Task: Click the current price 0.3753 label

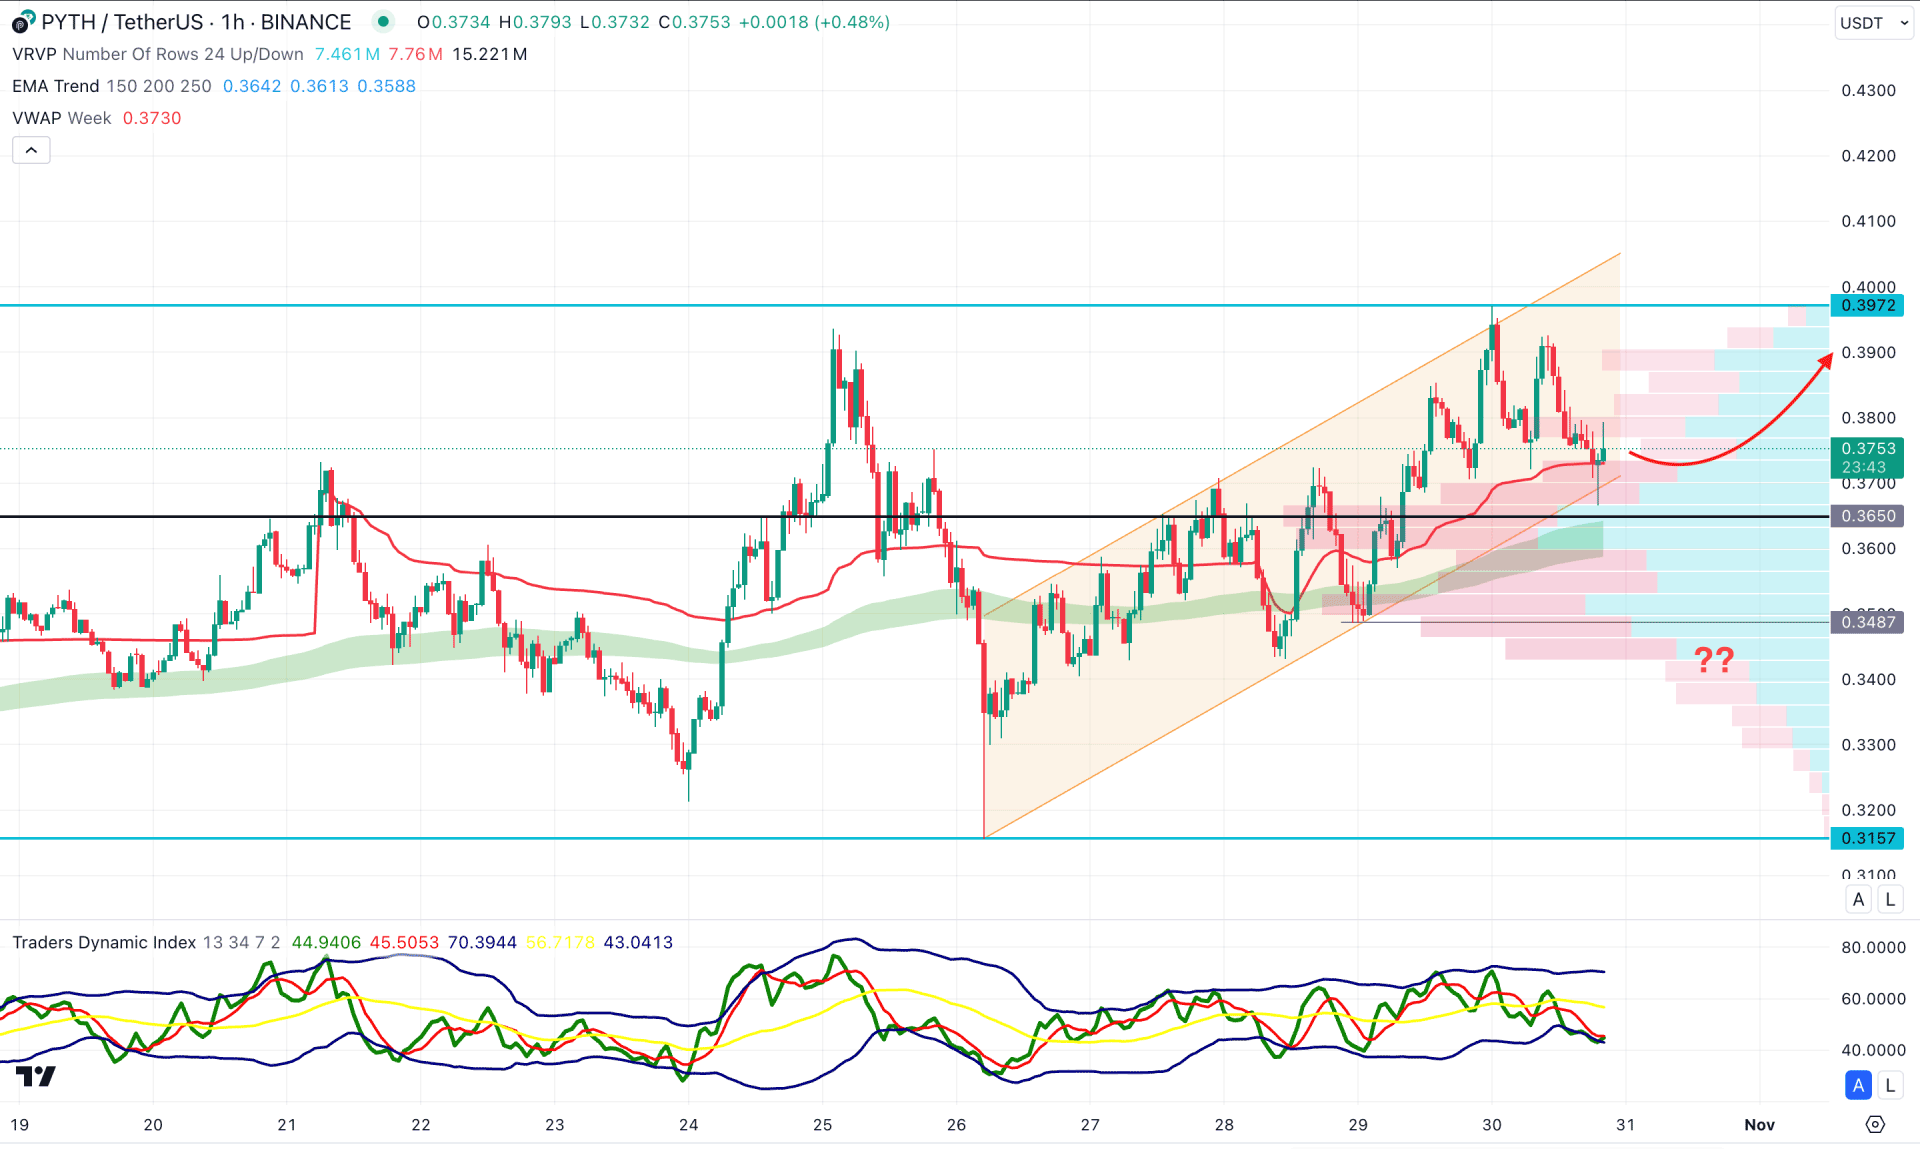Action: tap(1867, 457)
